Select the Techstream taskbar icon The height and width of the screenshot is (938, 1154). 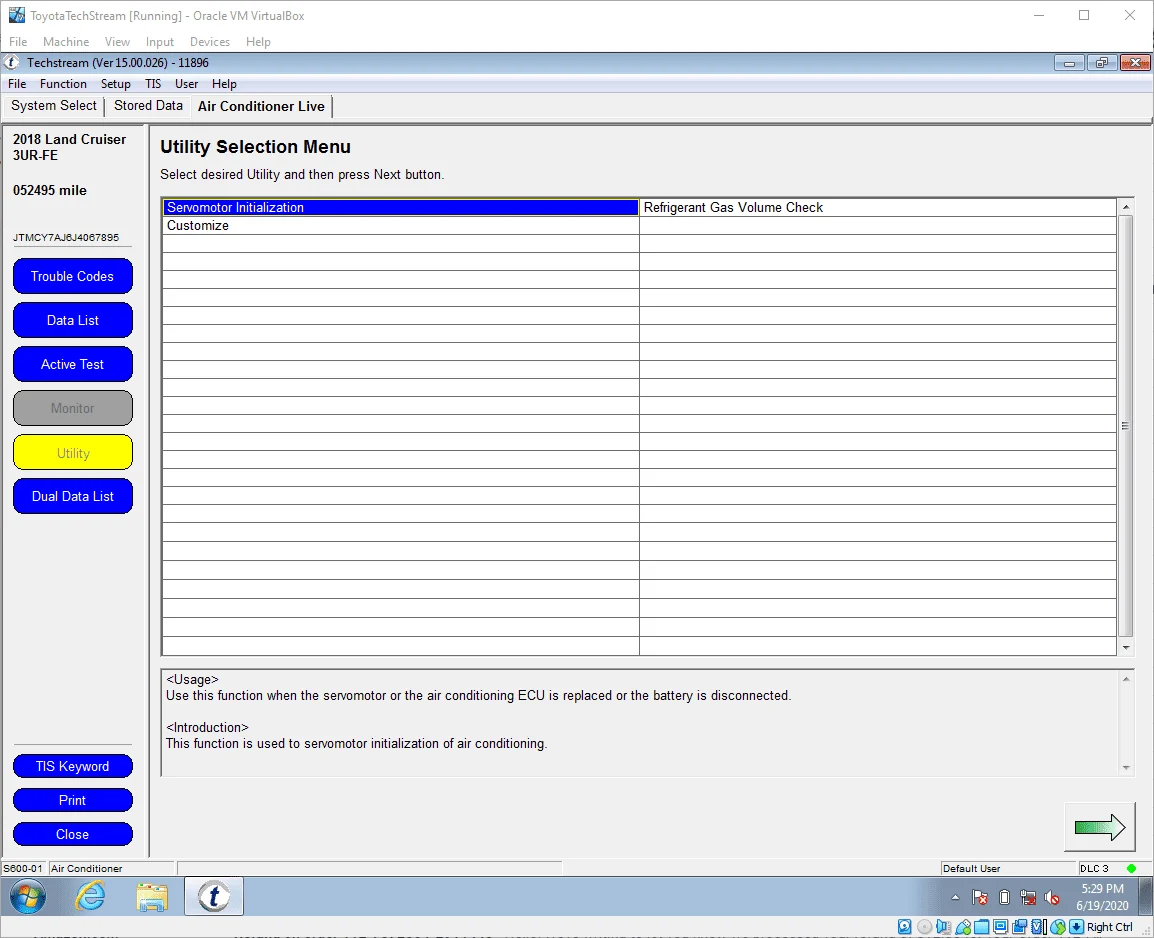(213, 897)
